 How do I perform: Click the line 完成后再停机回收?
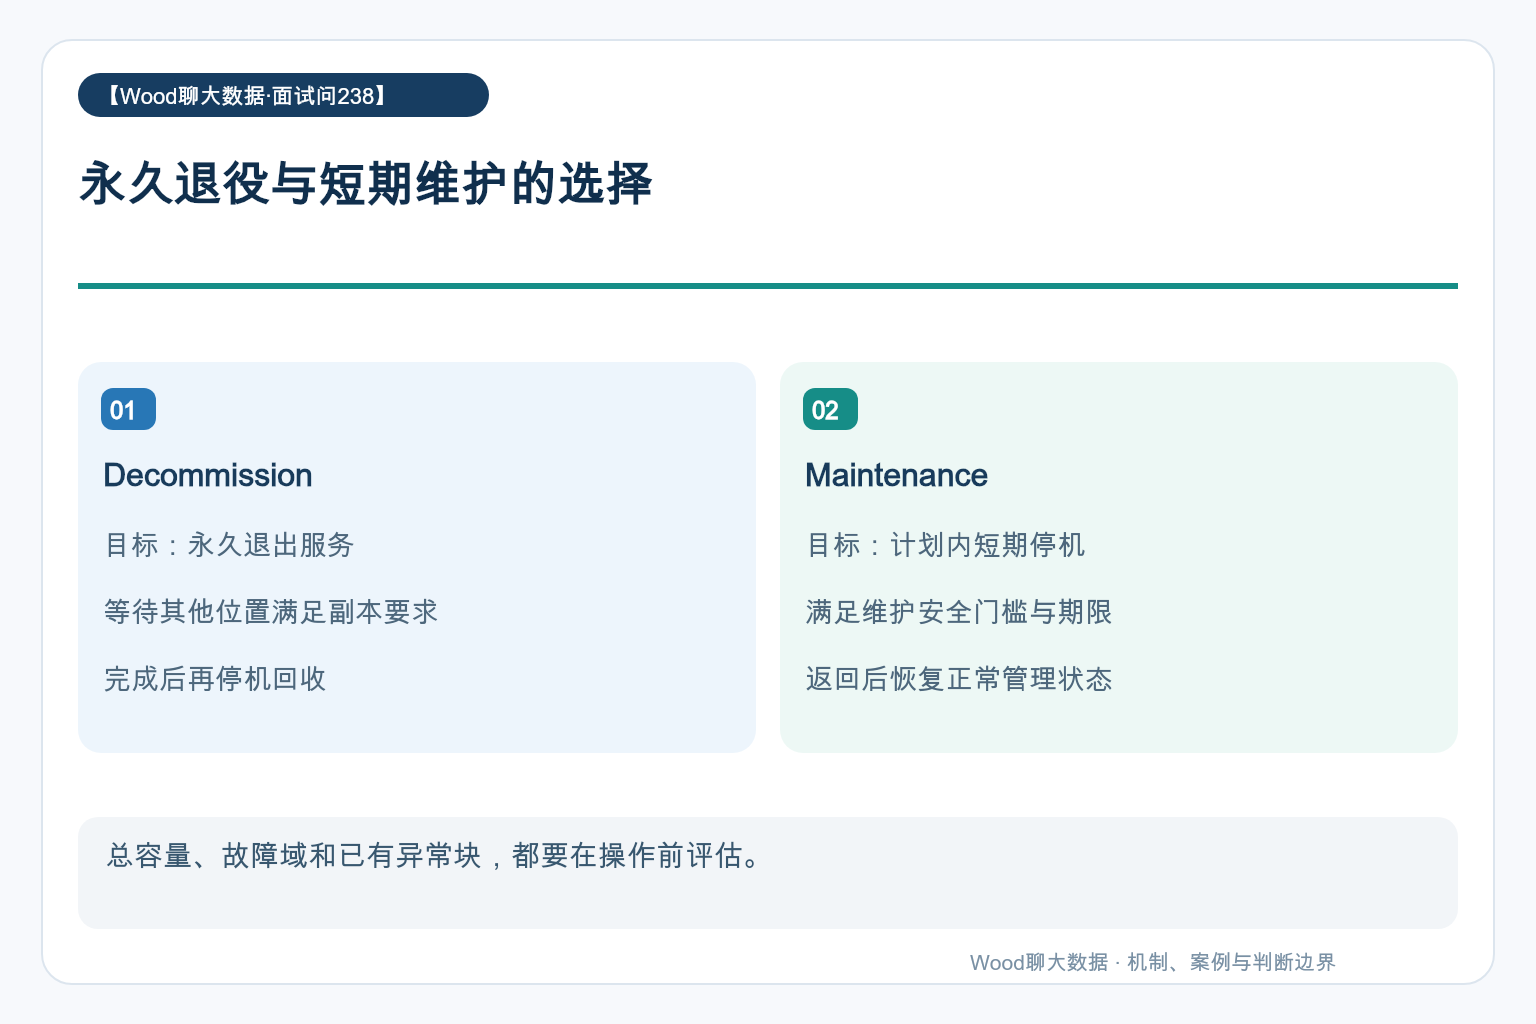[215, 679]
